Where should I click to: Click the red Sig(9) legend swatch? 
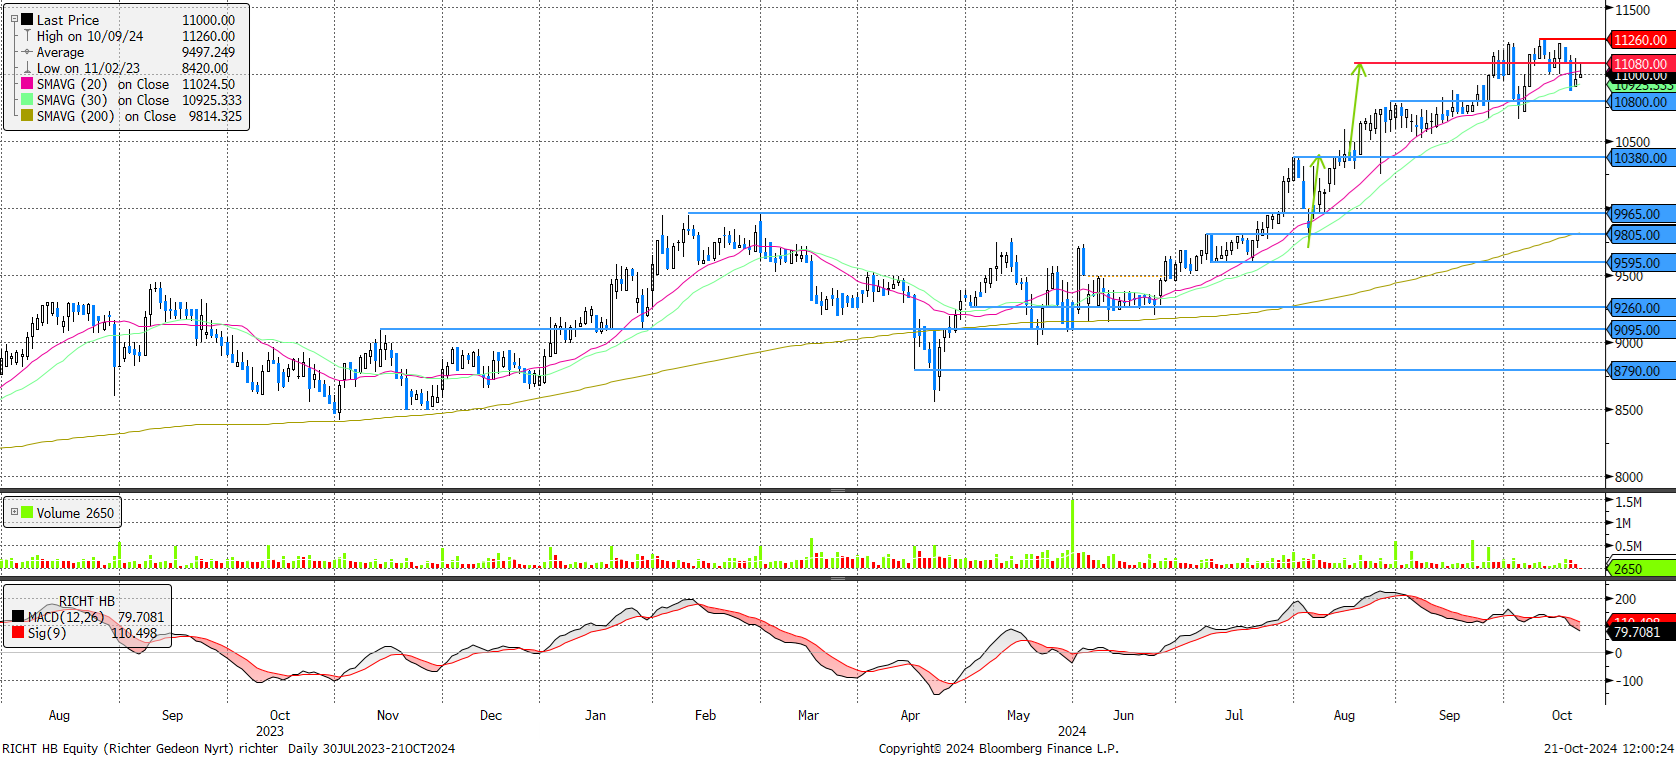18,632
